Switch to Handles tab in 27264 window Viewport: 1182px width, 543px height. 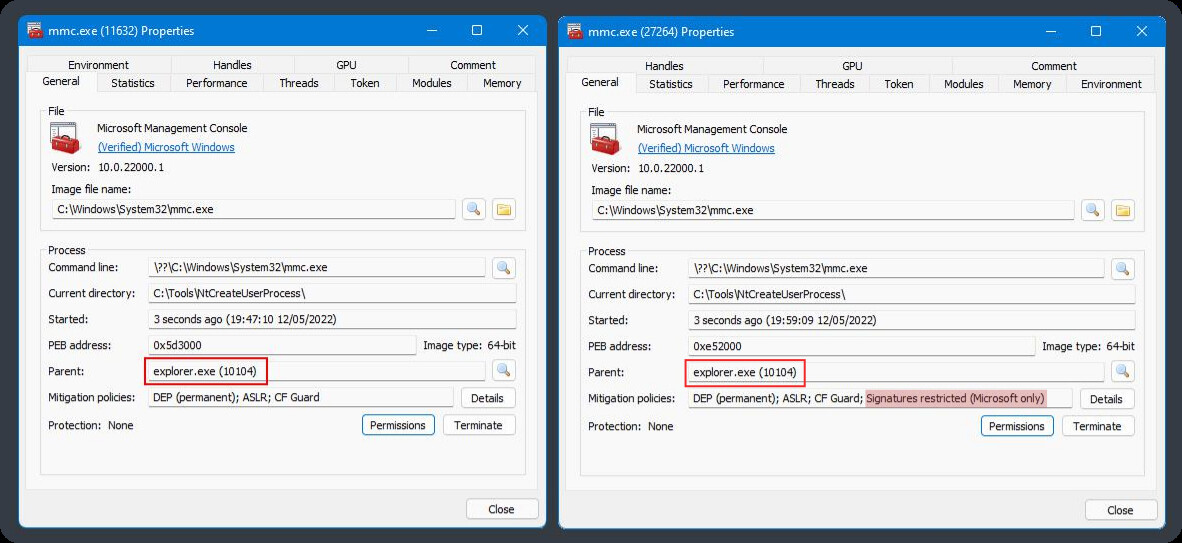(664, 66)
